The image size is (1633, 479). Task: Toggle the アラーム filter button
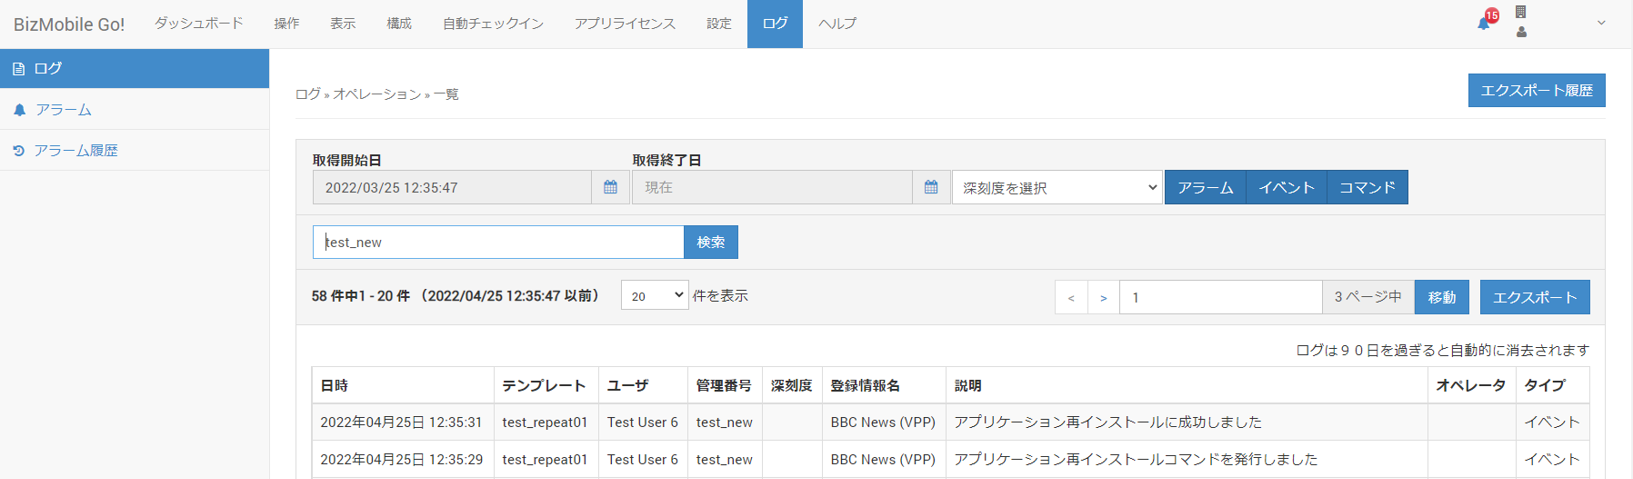pyautogui.click(x=1205, y=187)
